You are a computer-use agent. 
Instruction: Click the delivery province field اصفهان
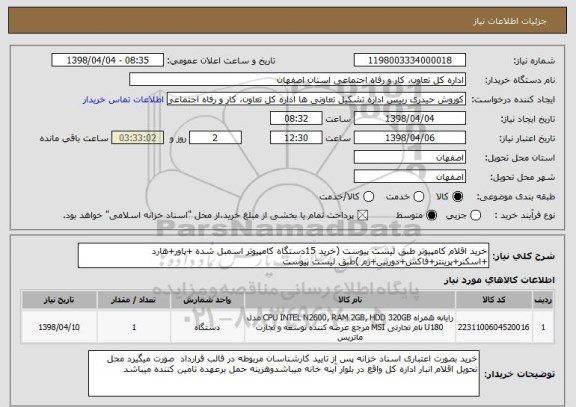click(410, 158)
